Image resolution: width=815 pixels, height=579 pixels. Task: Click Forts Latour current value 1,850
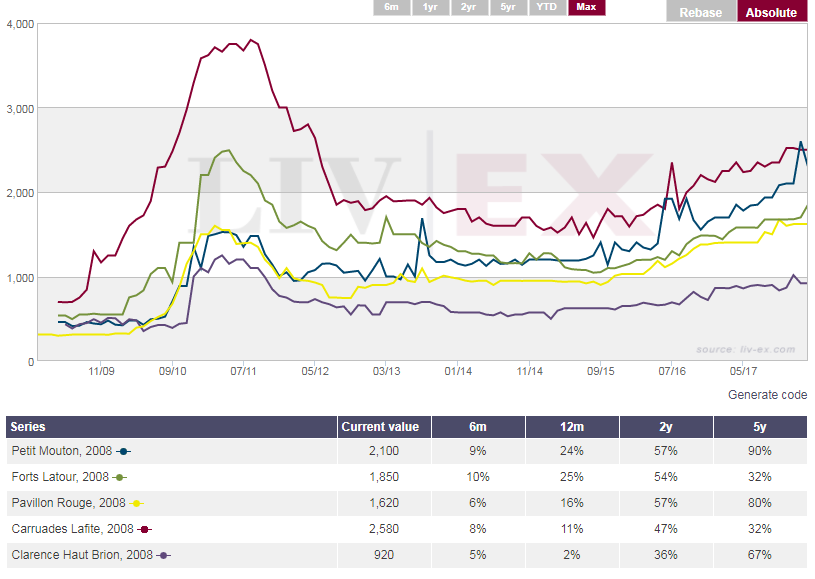point(384,477)
